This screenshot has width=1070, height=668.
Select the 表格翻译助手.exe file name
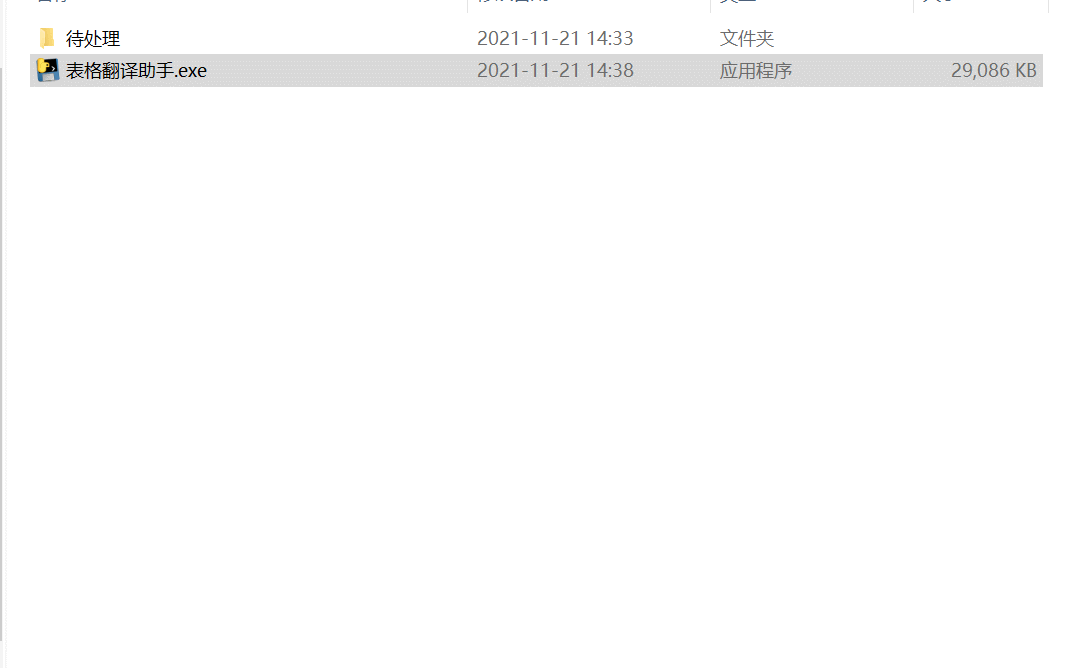(136, 70)
